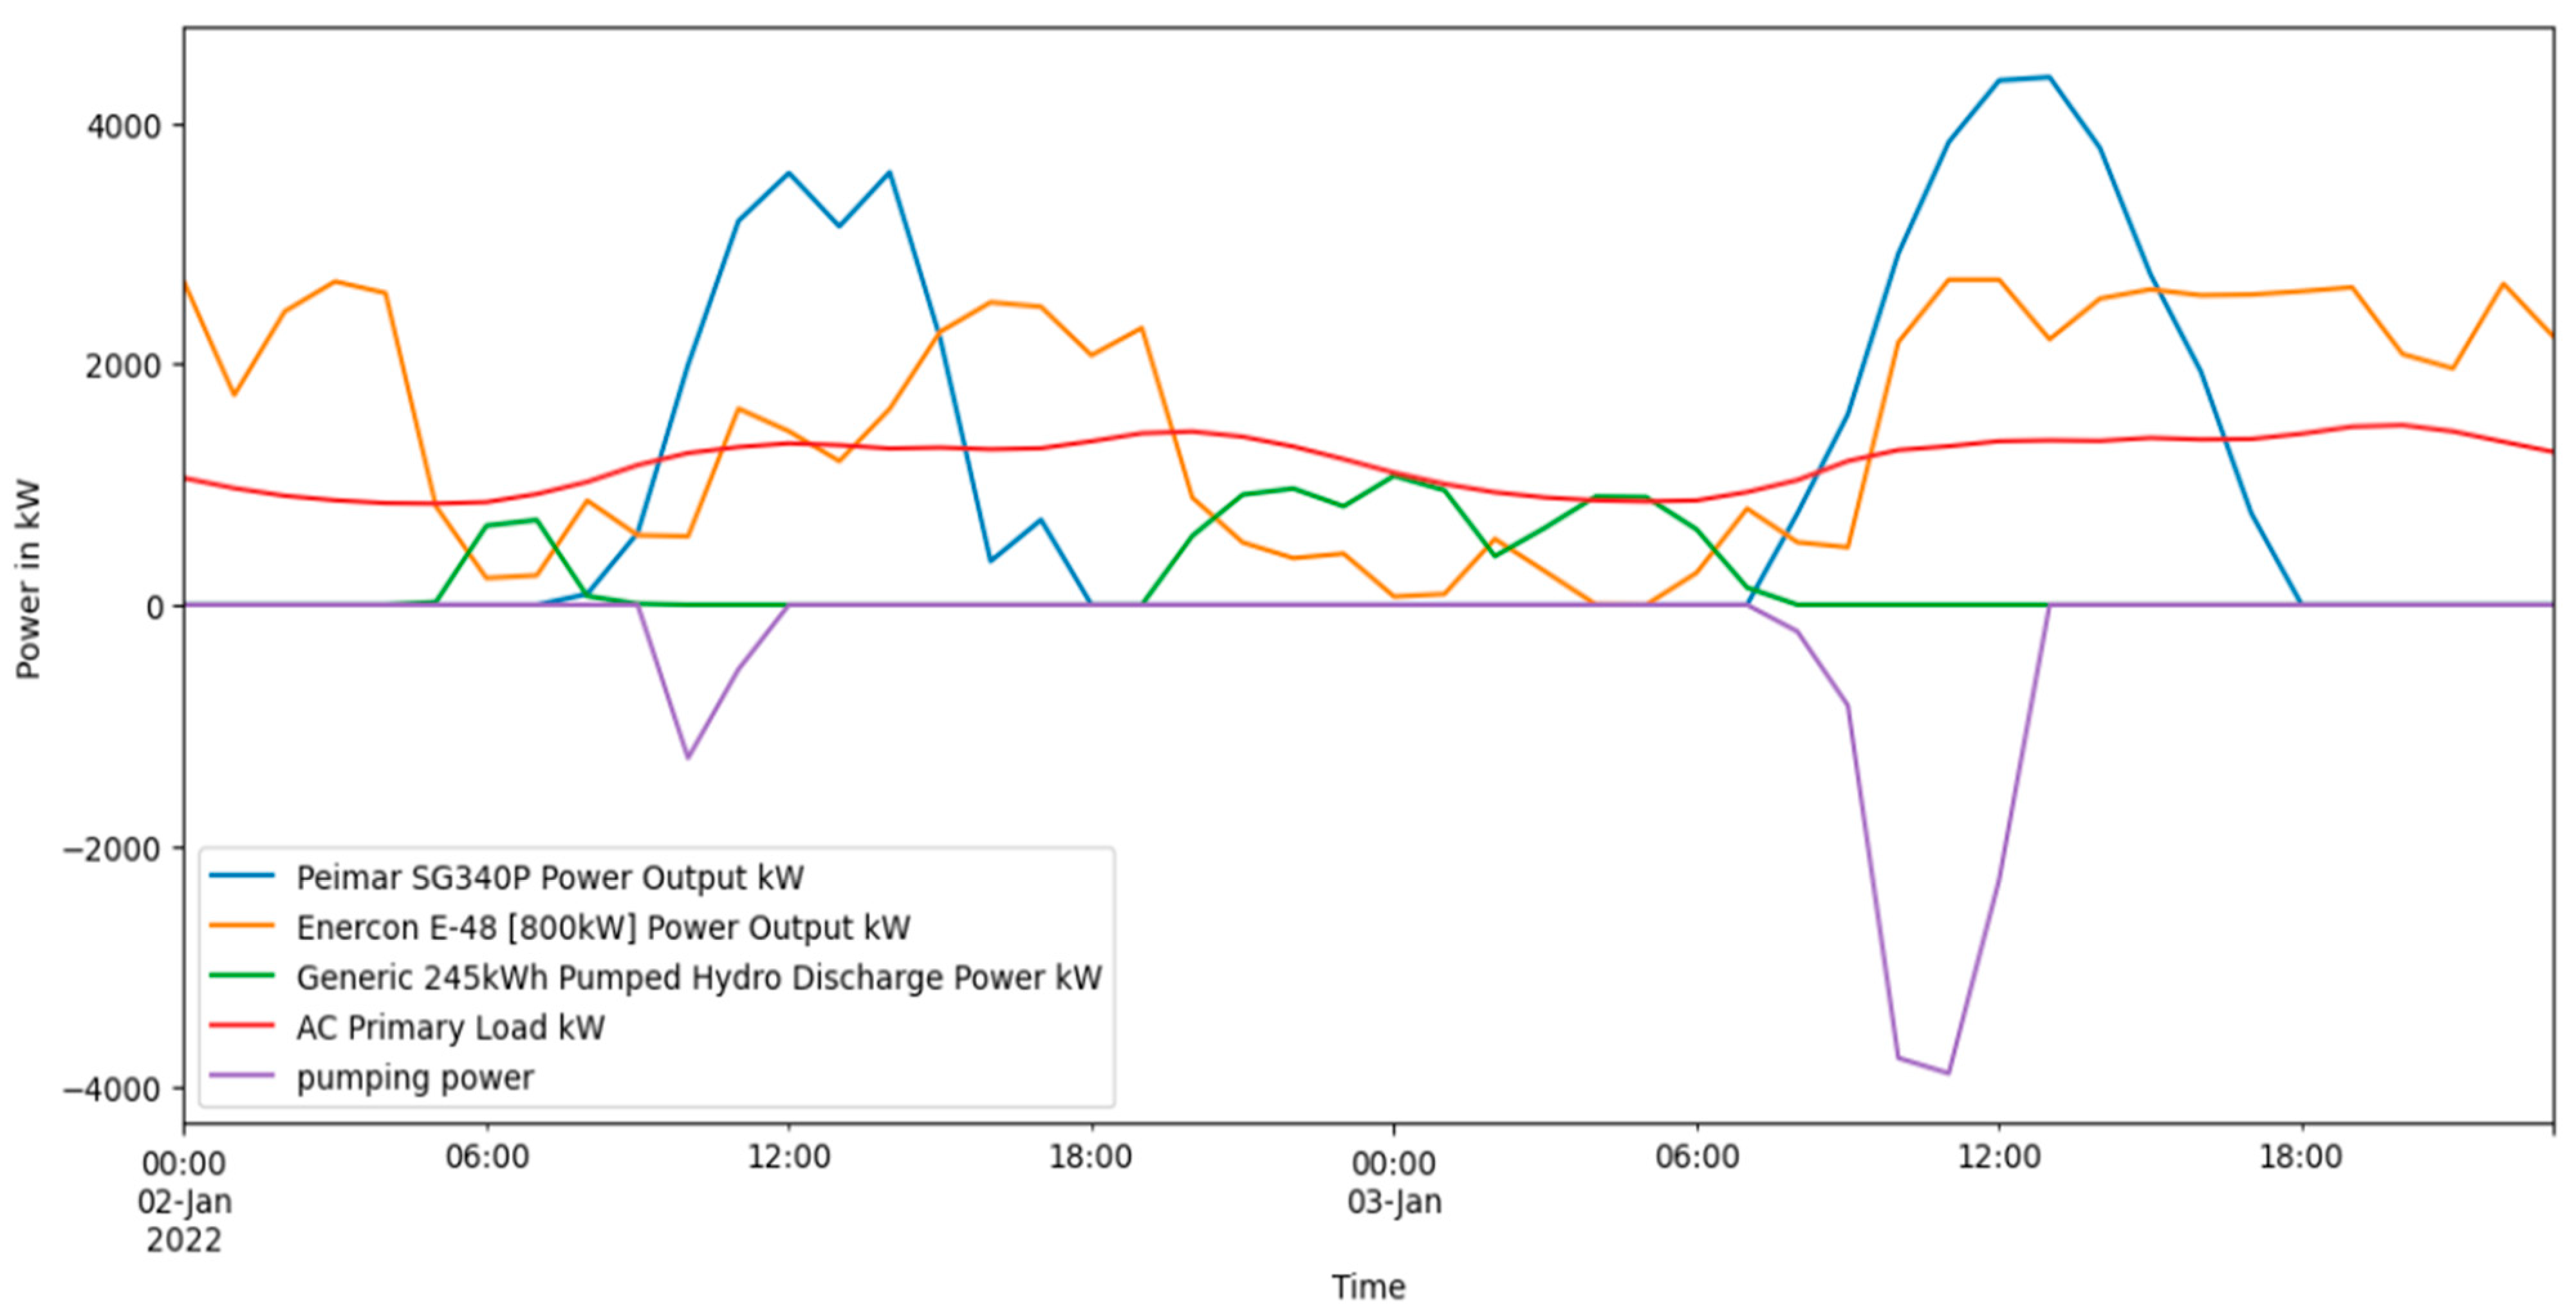This screenshot has height=1313, width=2576.
Task: Click the −4000 y-axis tick label
Action: [x=111, y=1089]
